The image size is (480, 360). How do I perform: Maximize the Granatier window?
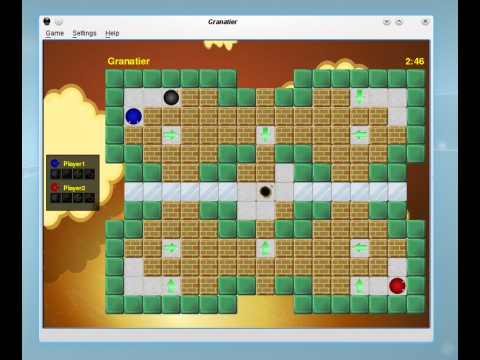pos(399,22)
